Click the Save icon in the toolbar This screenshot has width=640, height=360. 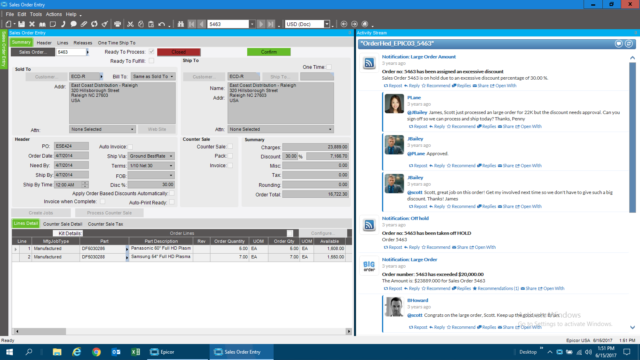pyautogui.click(x=21, y=24)
